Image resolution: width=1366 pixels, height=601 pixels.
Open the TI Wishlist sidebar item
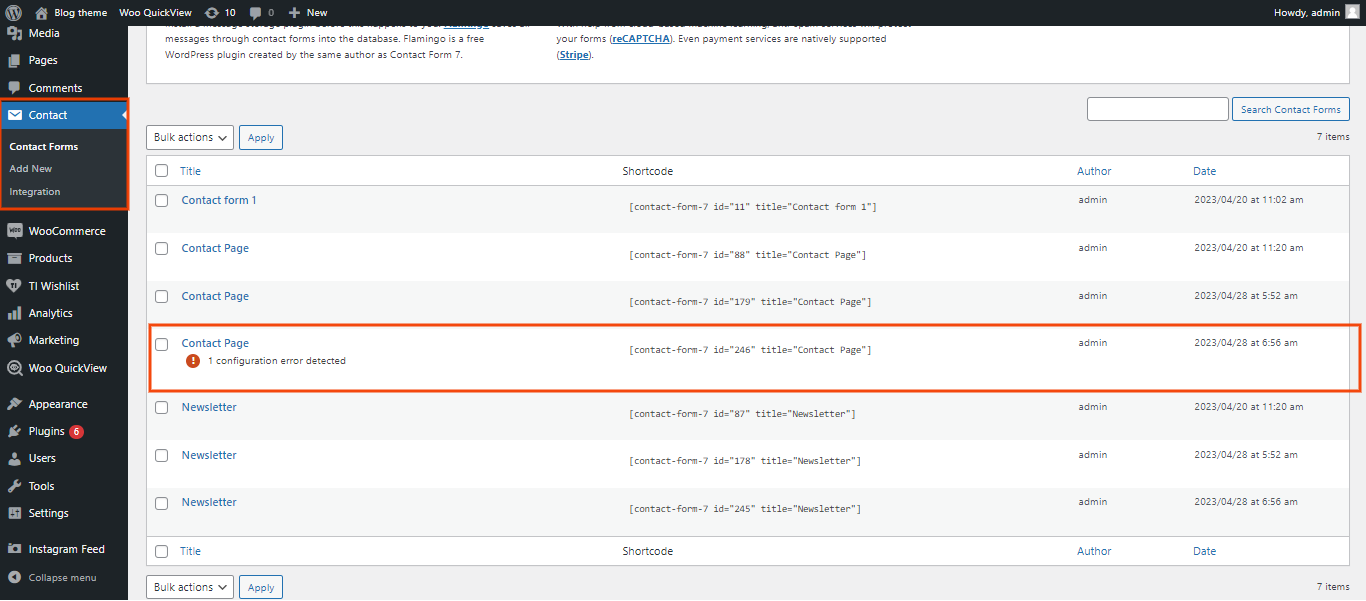pos(53,286)
